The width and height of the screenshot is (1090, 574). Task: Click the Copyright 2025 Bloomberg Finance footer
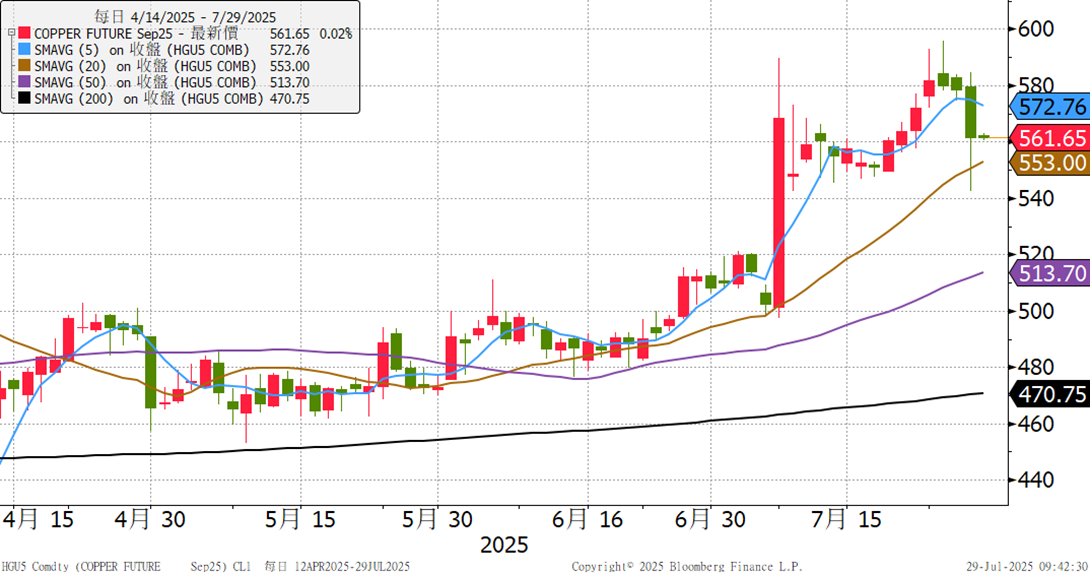click(x=687, y=566)
